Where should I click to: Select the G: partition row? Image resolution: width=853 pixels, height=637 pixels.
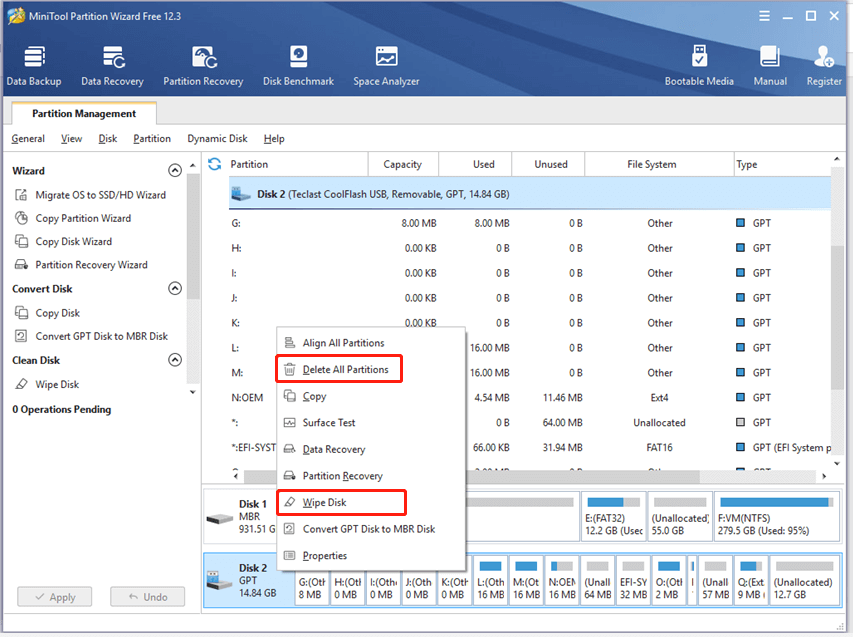[x=529, y=223]
